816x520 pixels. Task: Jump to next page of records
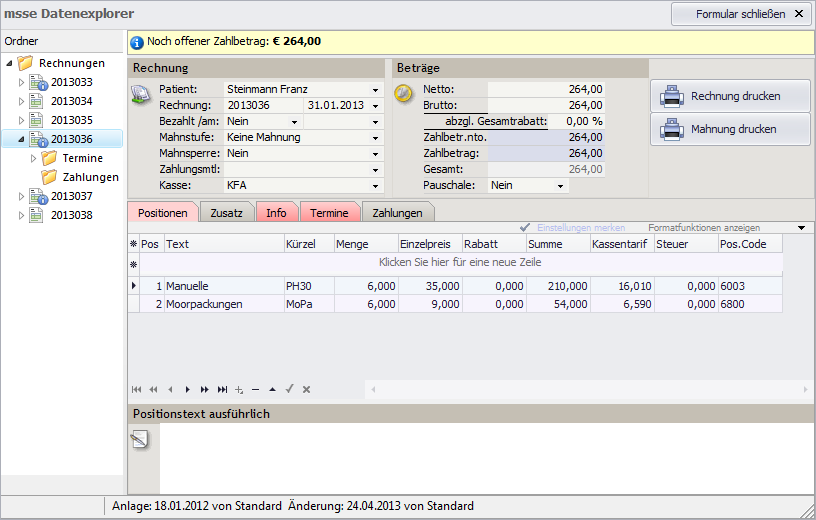[205, 389]
